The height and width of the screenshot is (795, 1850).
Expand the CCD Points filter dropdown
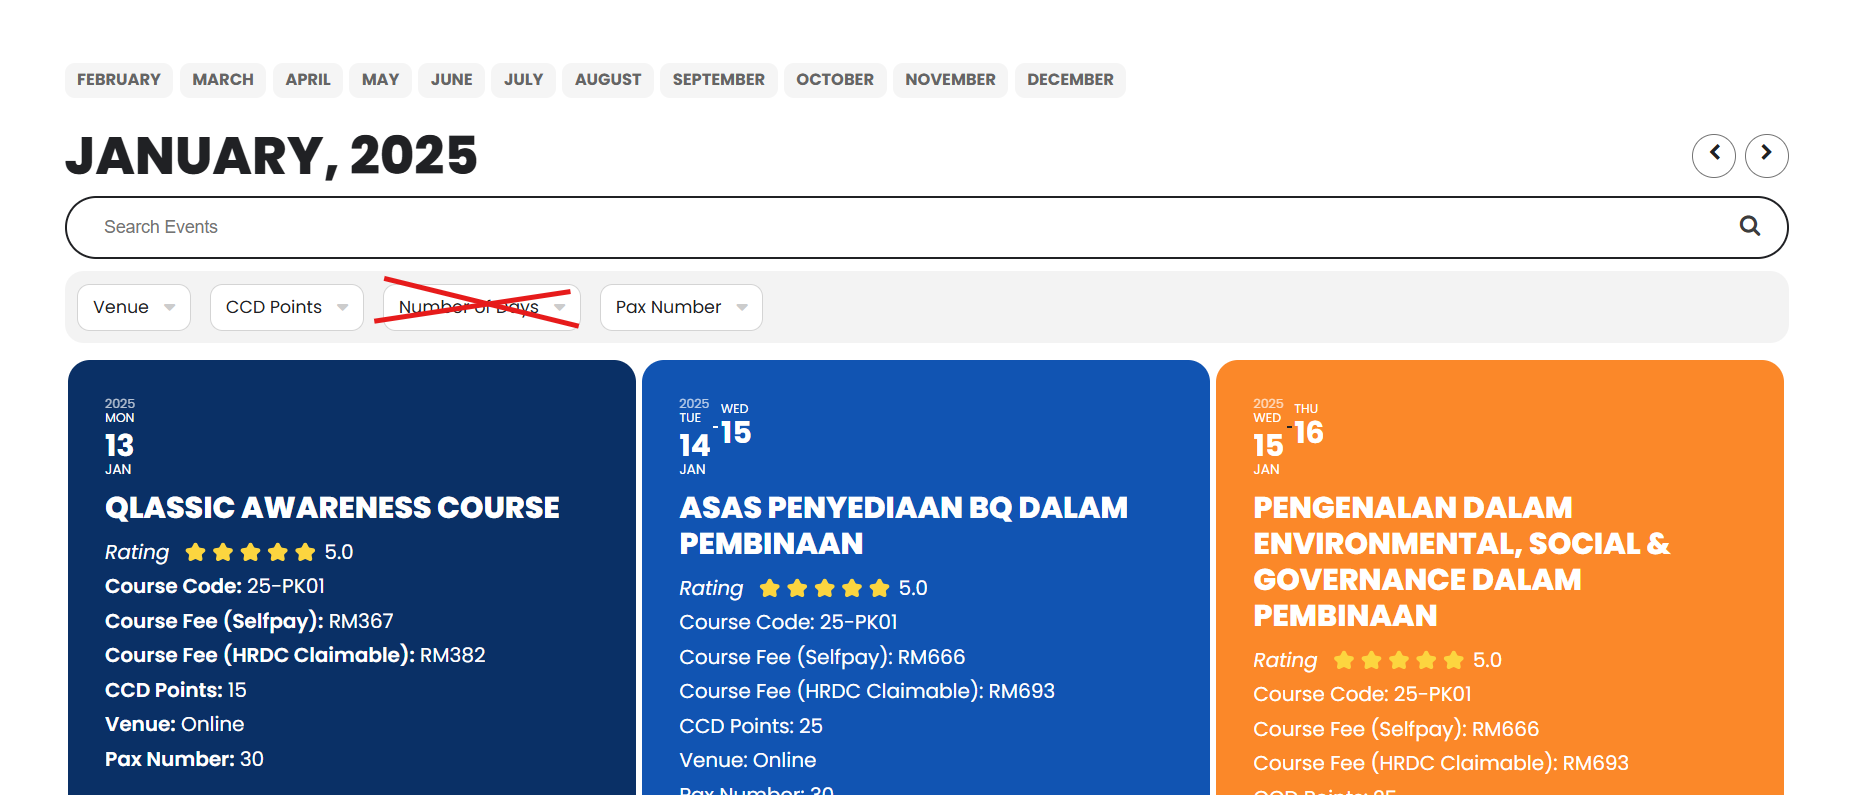(x=287, y=307)
